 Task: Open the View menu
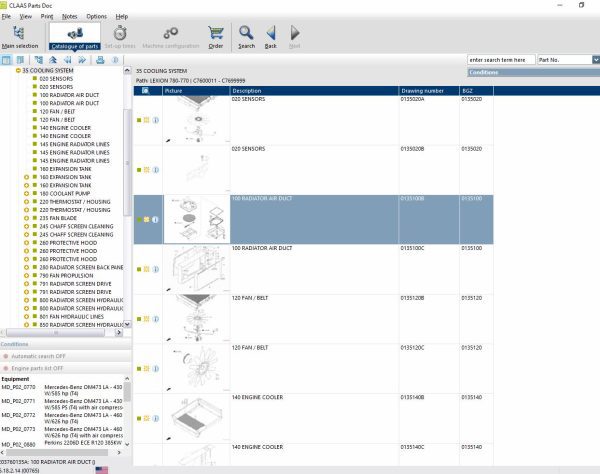[26, 16]
